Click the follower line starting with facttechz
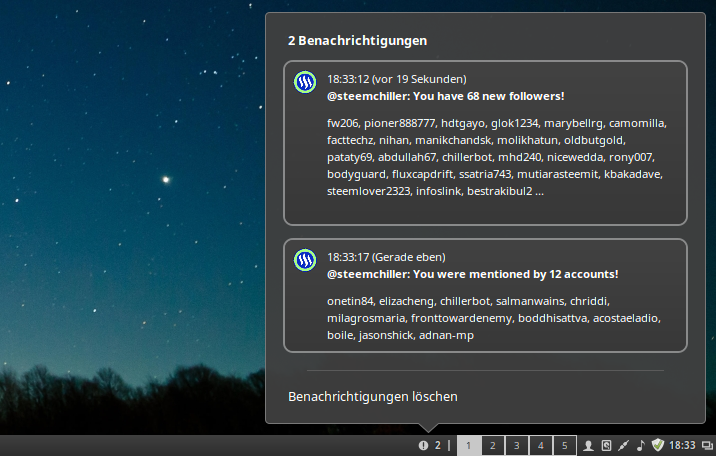The height and width of the screenshot is (456, 716). point(476,140)
